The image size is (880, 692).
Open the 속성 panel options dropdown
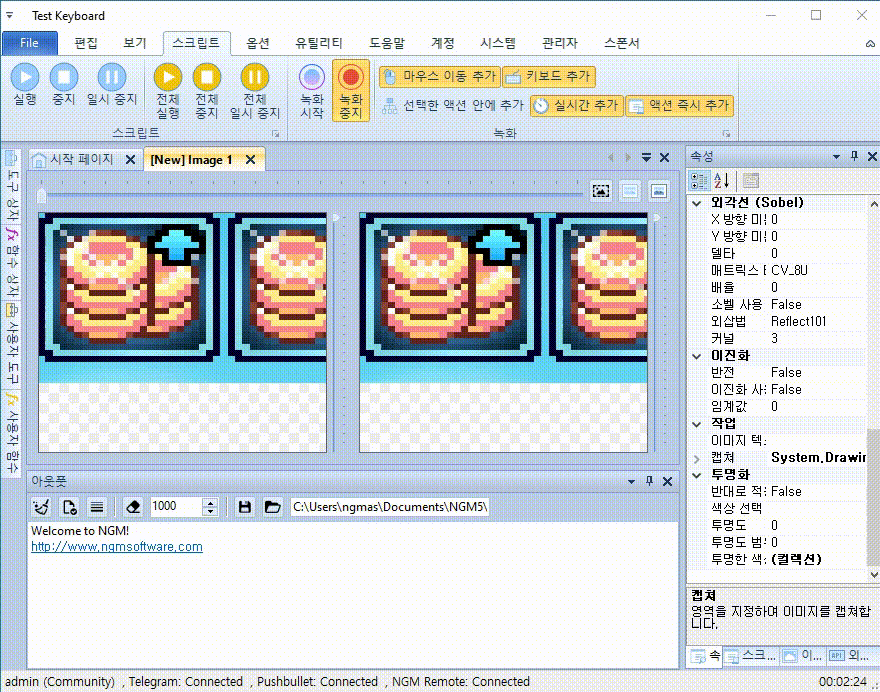coord(836,157)
